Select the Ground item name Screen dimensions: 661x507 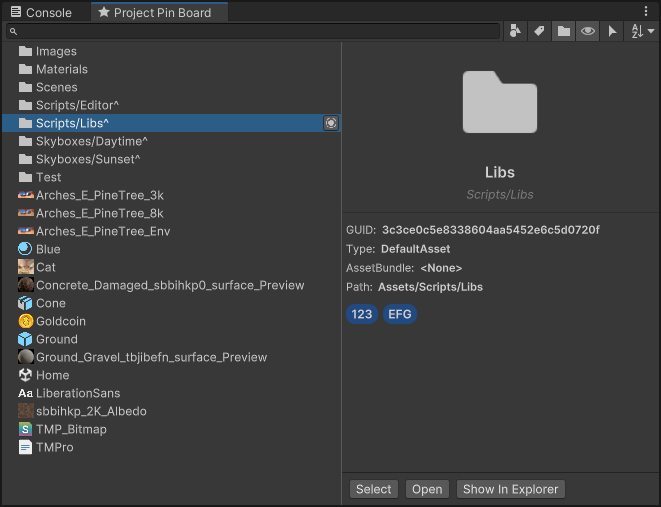57,339
